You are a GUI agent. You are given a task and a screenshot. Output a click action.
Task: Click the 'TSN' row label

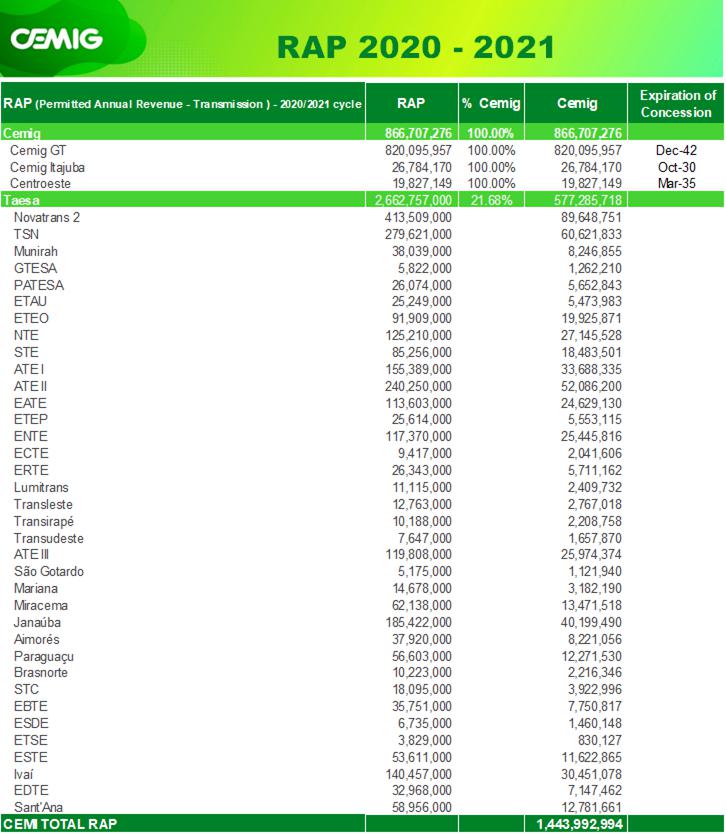coord(26,235)
